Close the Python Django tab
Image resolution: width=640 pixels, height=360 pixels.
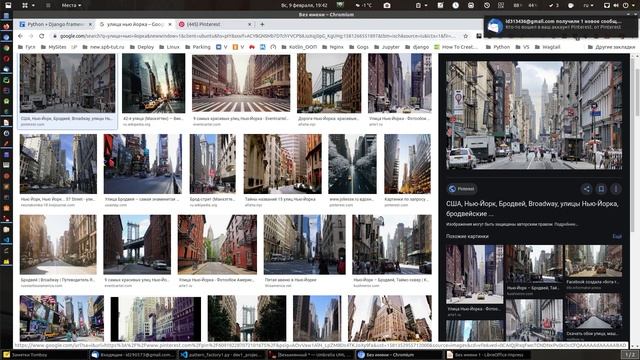[90, 24]
